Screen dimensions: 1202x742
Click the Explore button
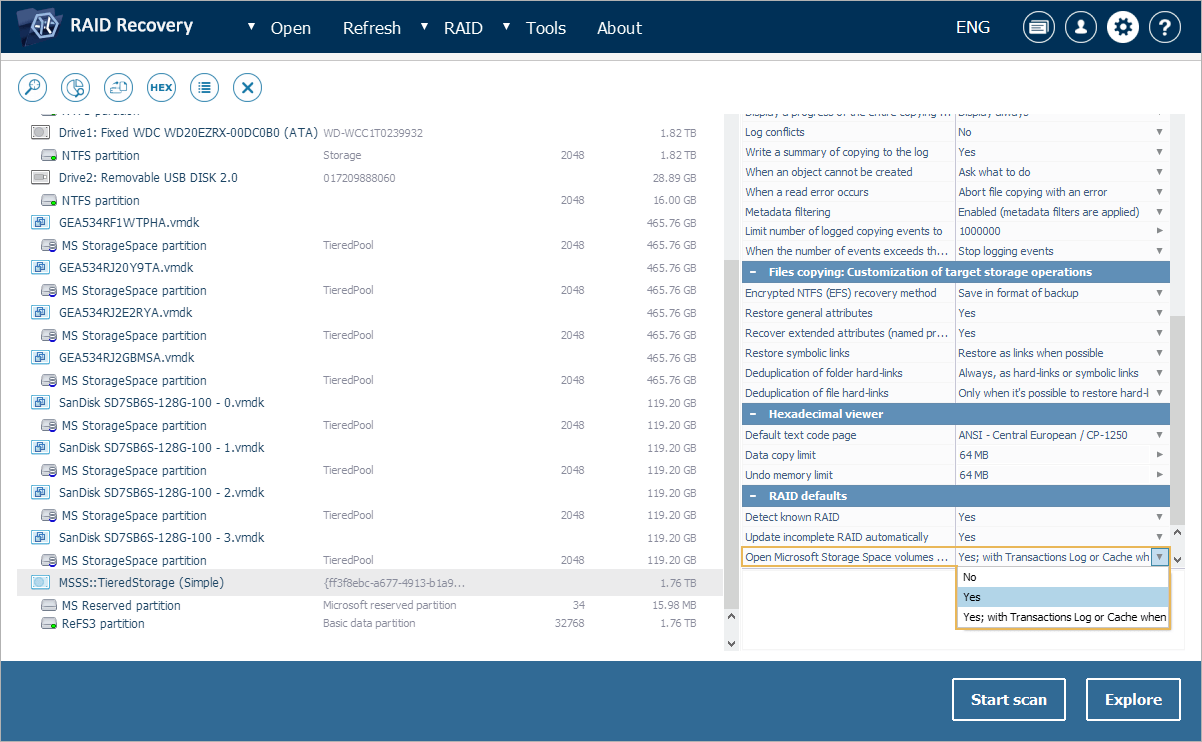(x=1133, y=700)
